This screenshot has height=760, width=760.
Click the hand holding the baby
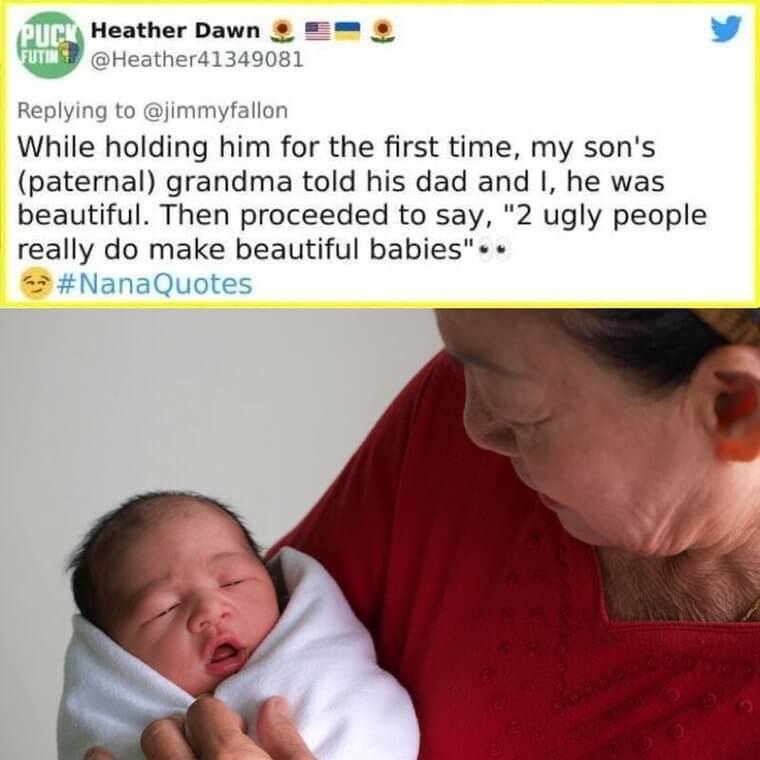213,734
